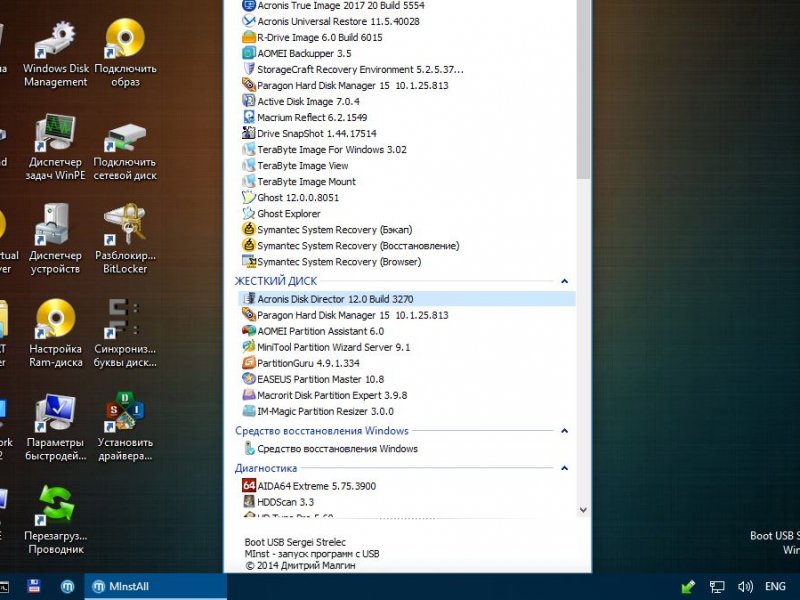Launch Acronis Universal Restore 11.5.40028
800x600 pixels.
point(331,21)
